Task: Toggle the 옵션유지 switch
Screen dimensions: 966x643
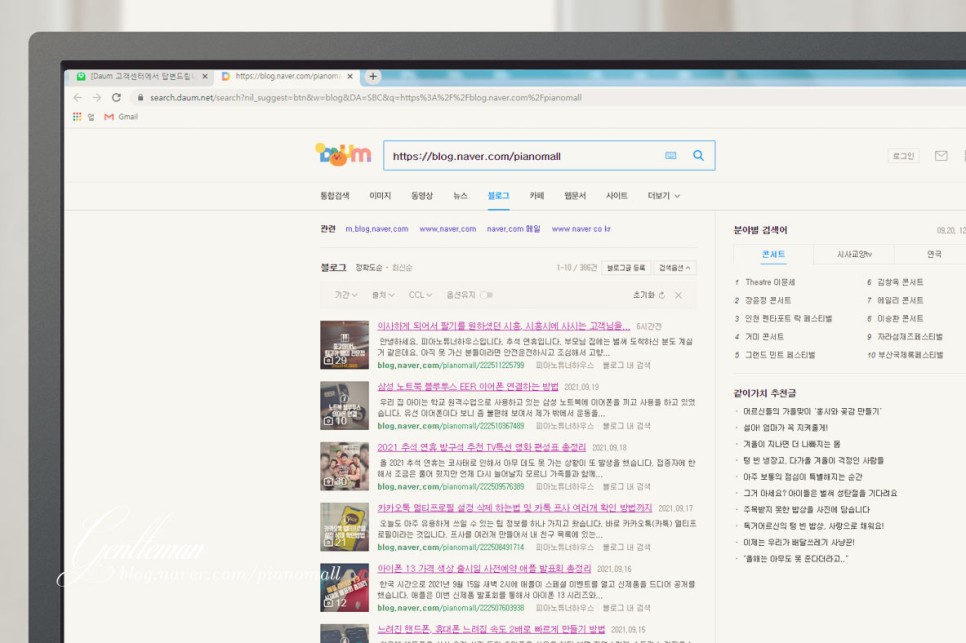Action: click(x=487, y=295)
